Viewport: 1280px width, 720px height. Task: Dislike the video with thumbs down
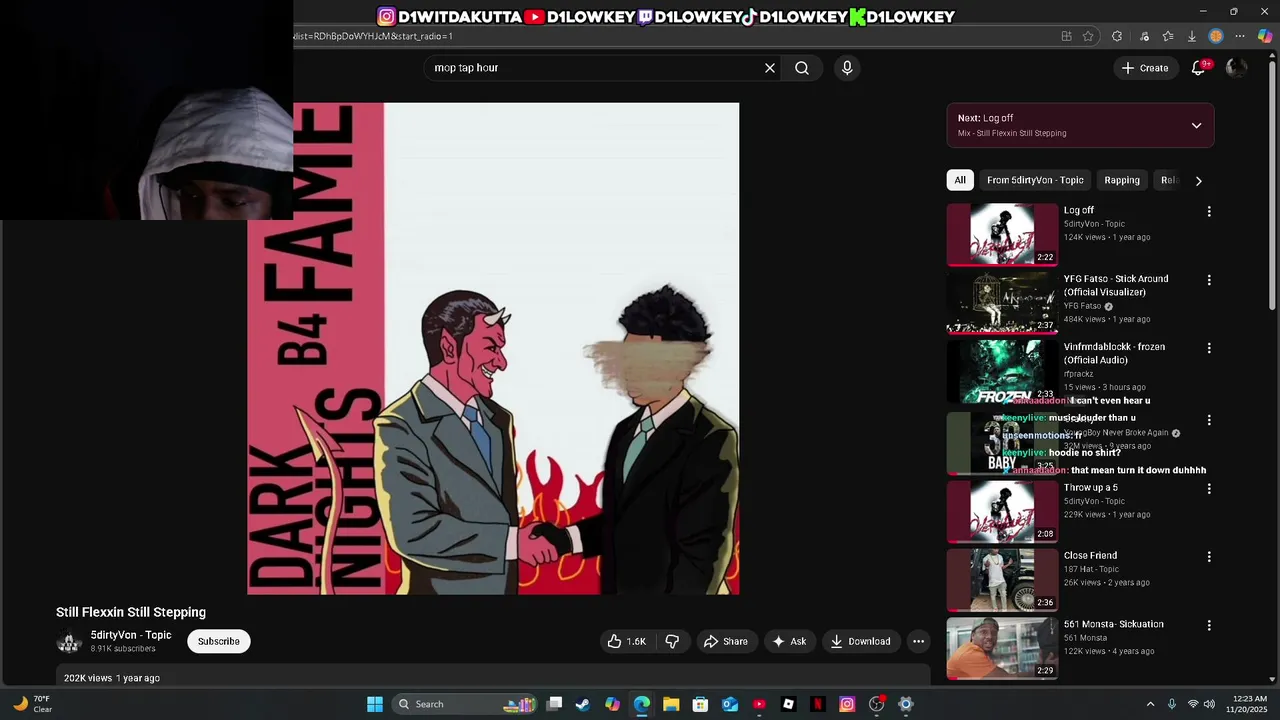click(x=672, y=642)
